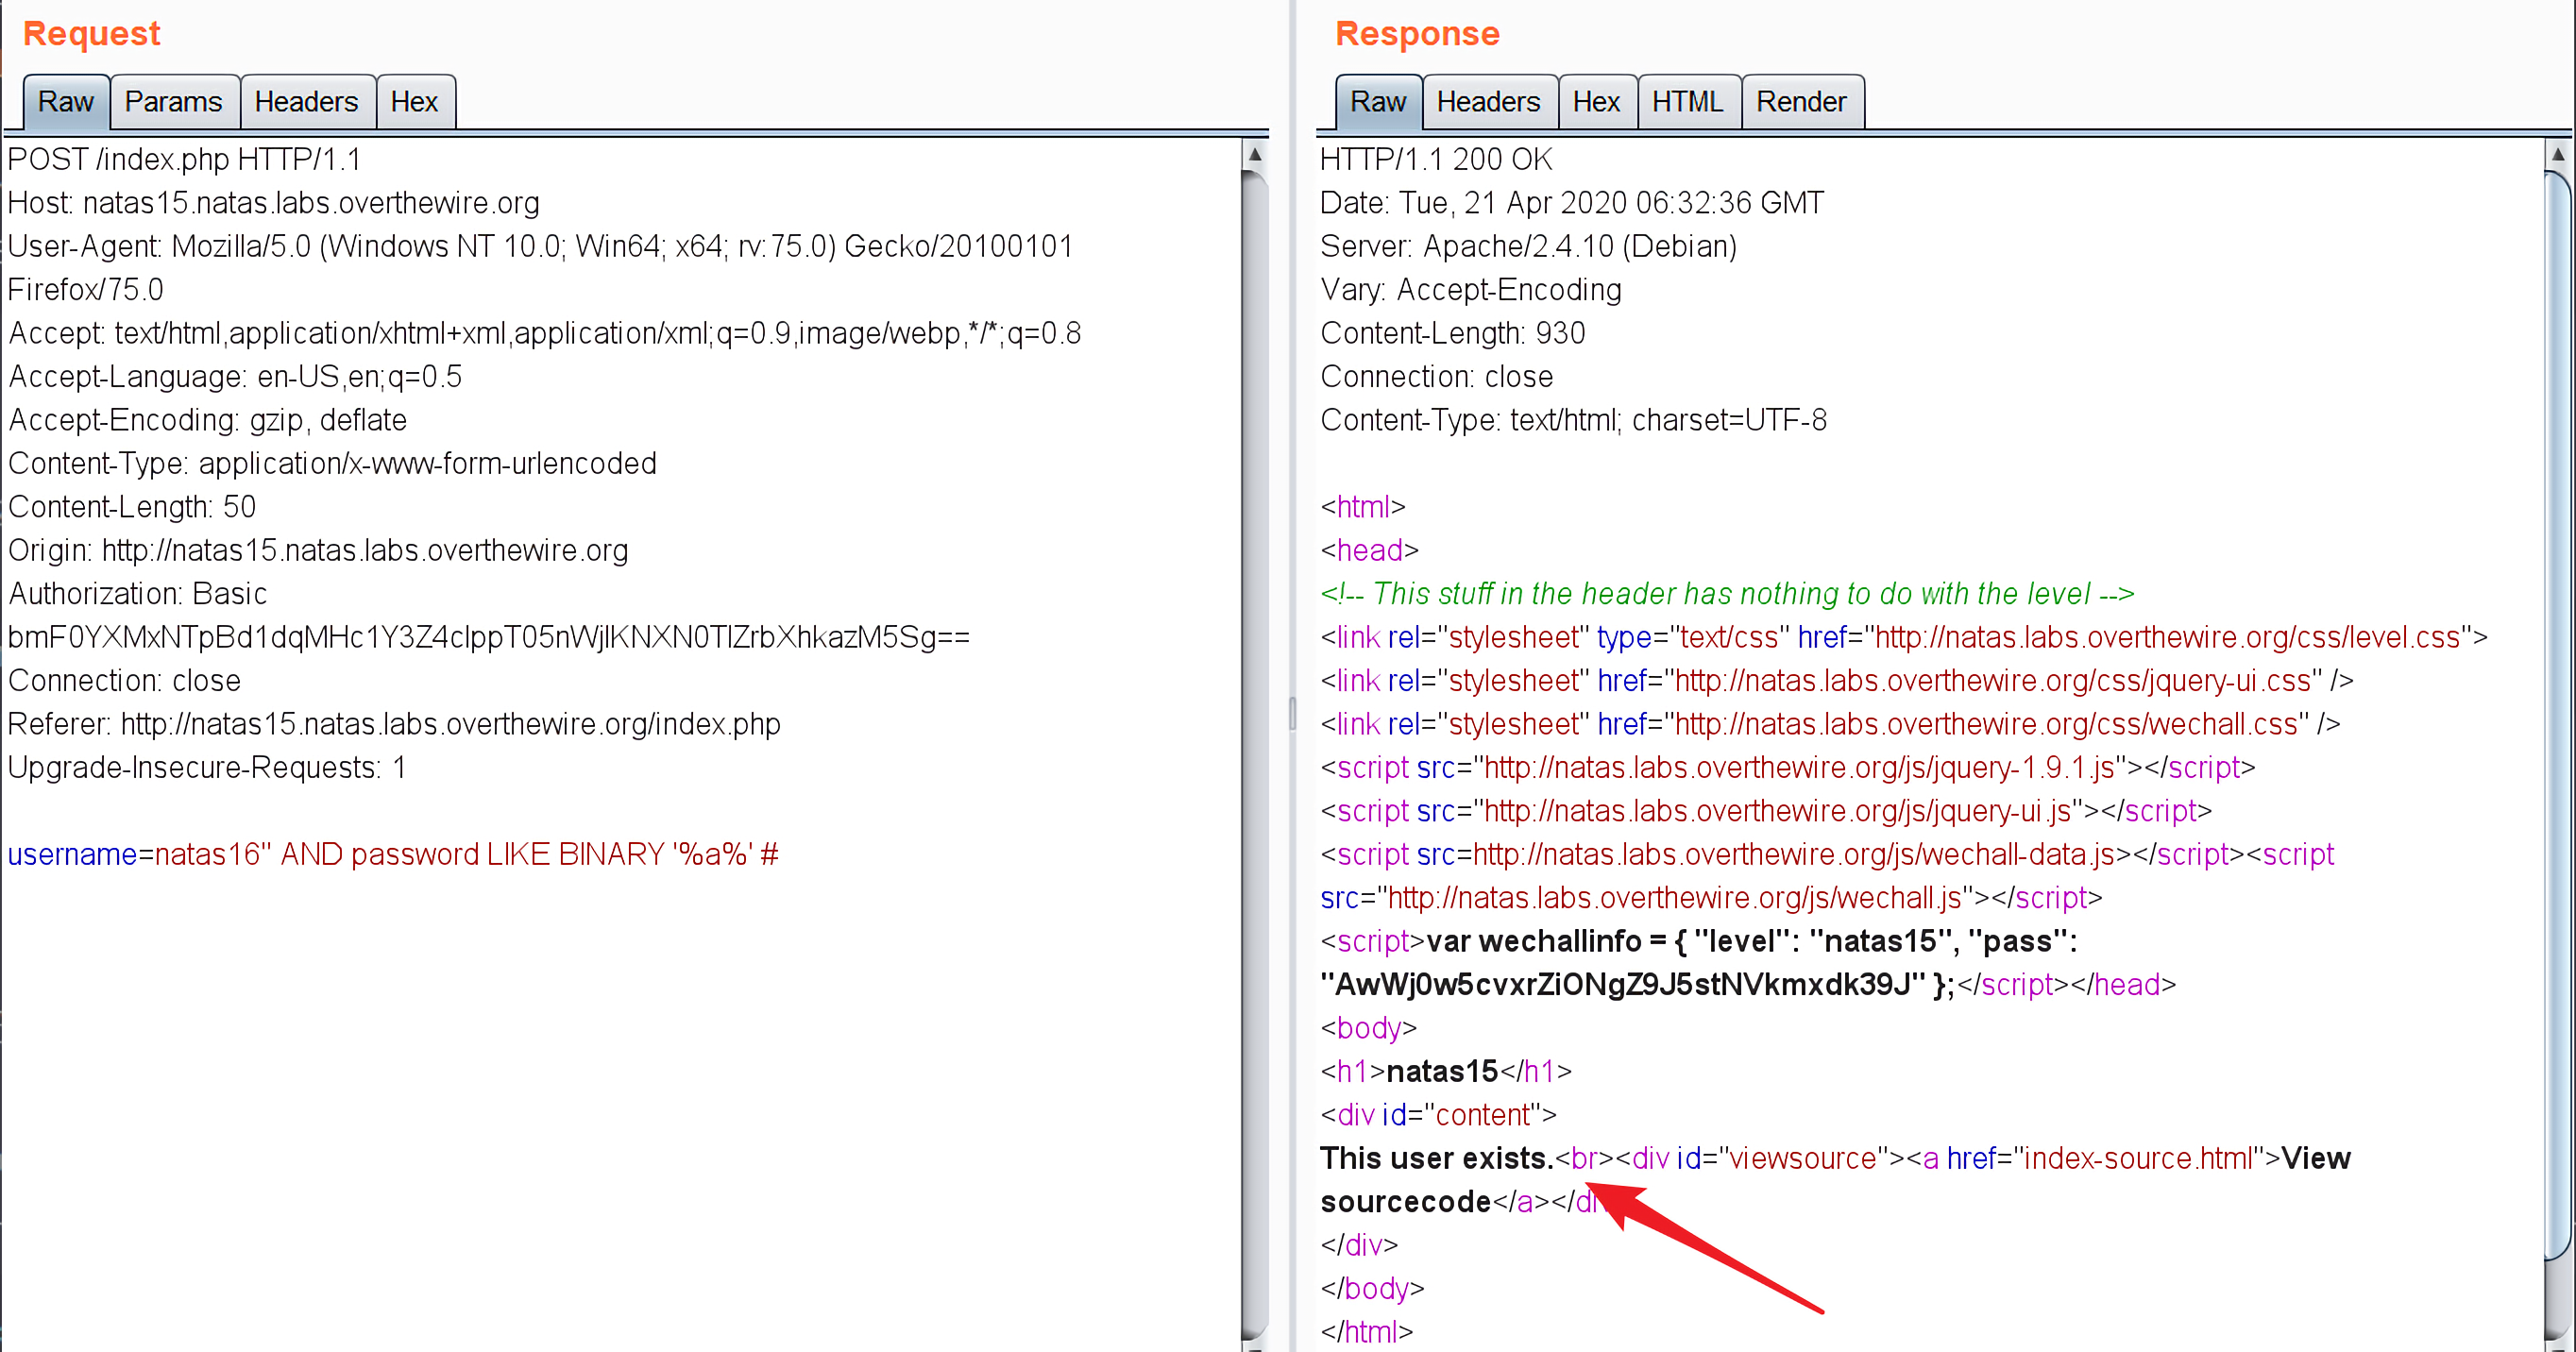Image resolution: width=2576 pixels, height=1352 pixels.
Task: Click the Date: Tue, 21 Apr 2020 header
Action: pos(1572,203)
